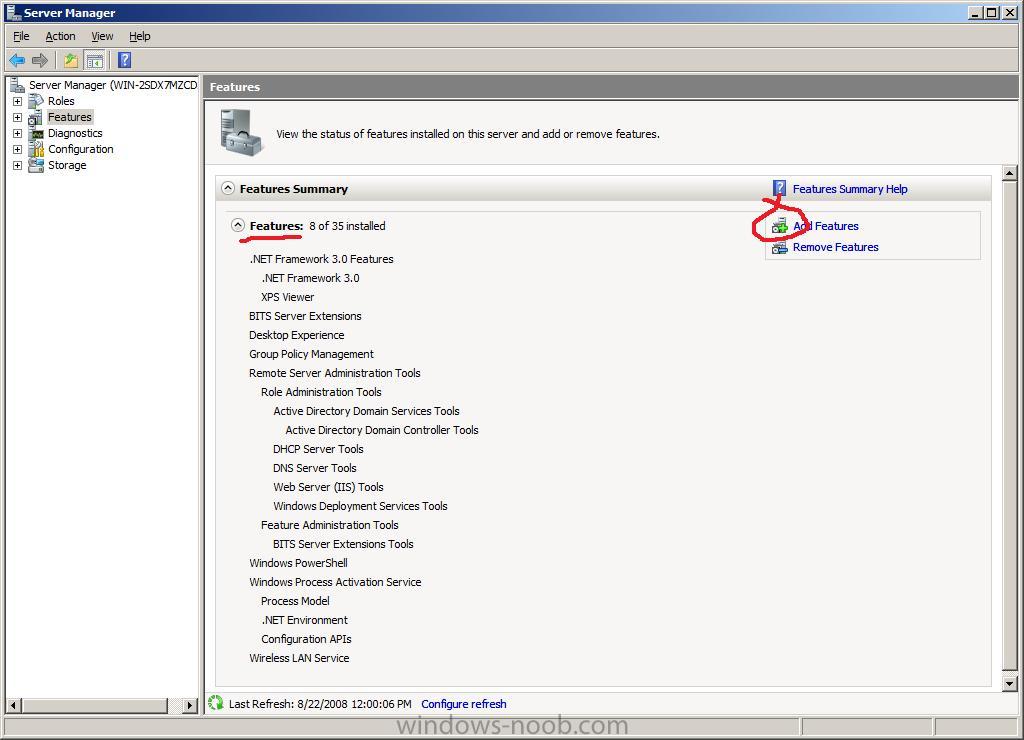1024x740 pixels.
Task: Expand the Configuration tree node
Action: (x=18, y=150)
